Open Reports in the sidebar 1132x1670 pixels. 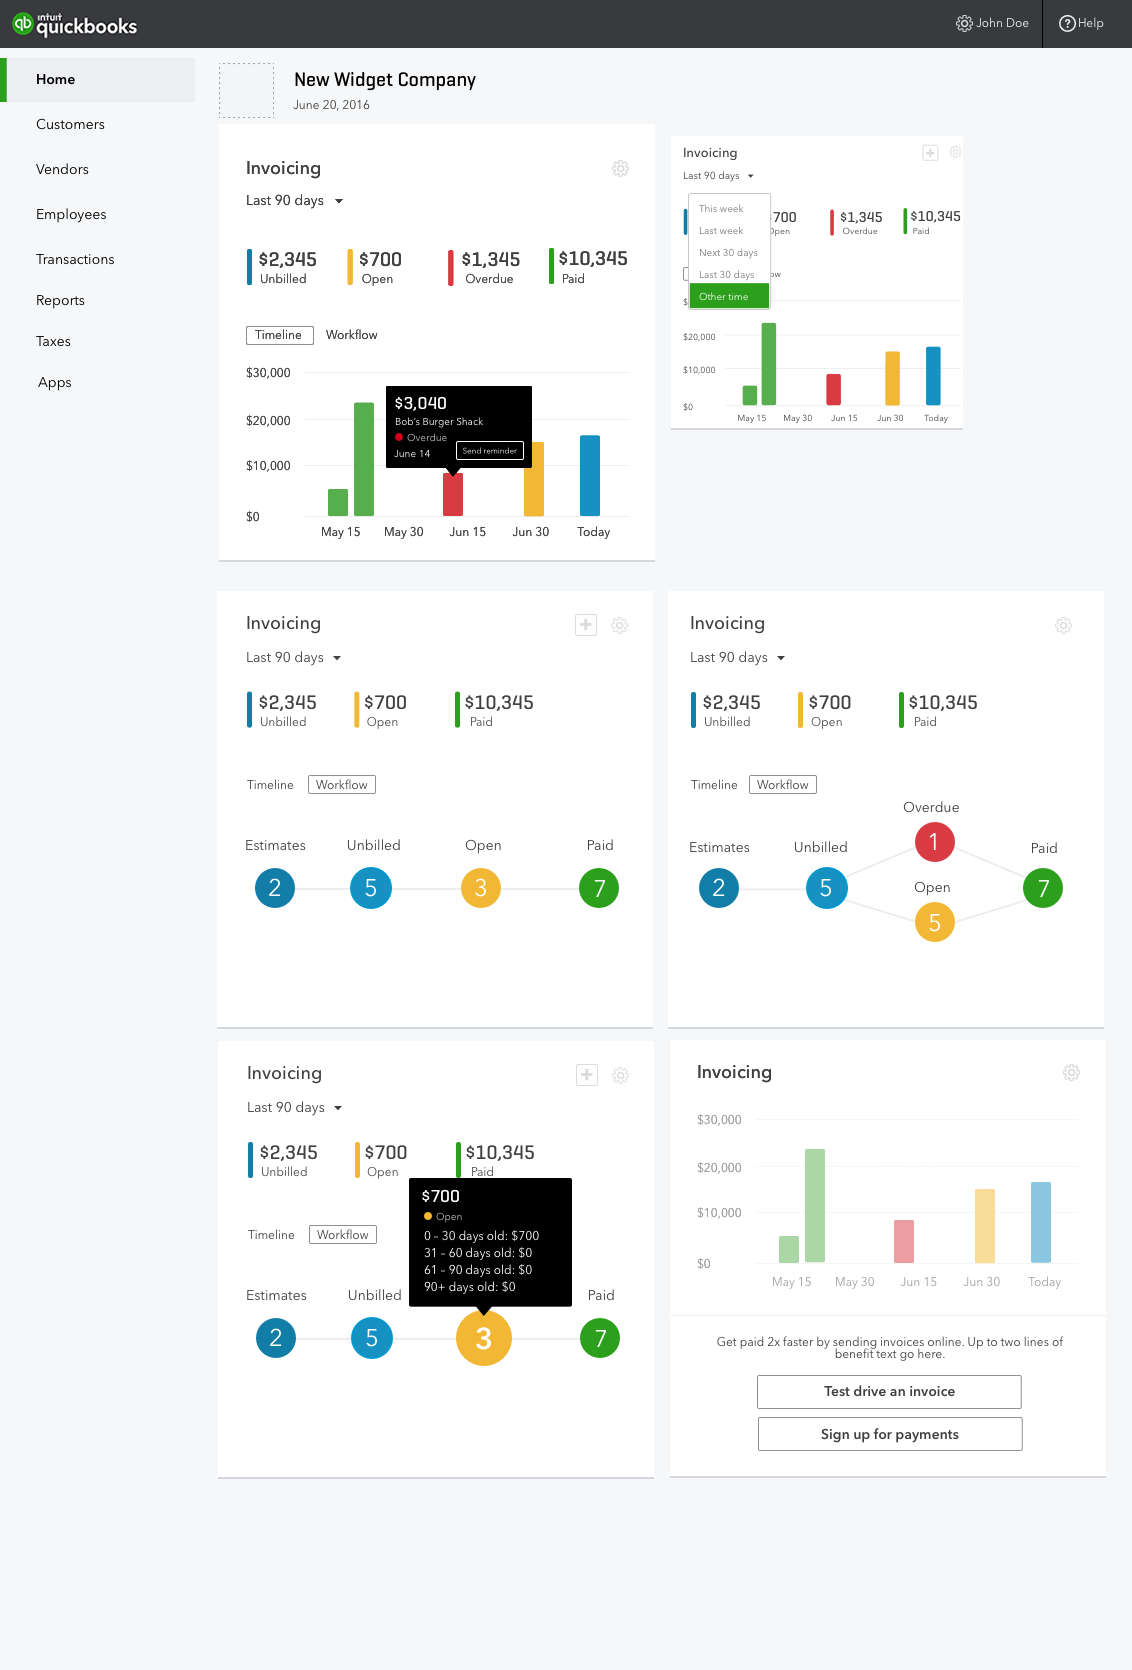pos(60,300)
